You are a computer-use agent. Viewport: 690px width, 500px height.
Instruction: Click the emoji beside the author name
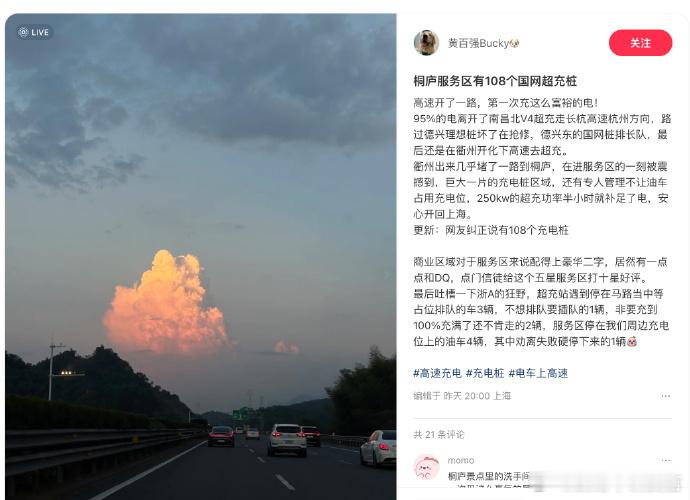tap(514, 43)
